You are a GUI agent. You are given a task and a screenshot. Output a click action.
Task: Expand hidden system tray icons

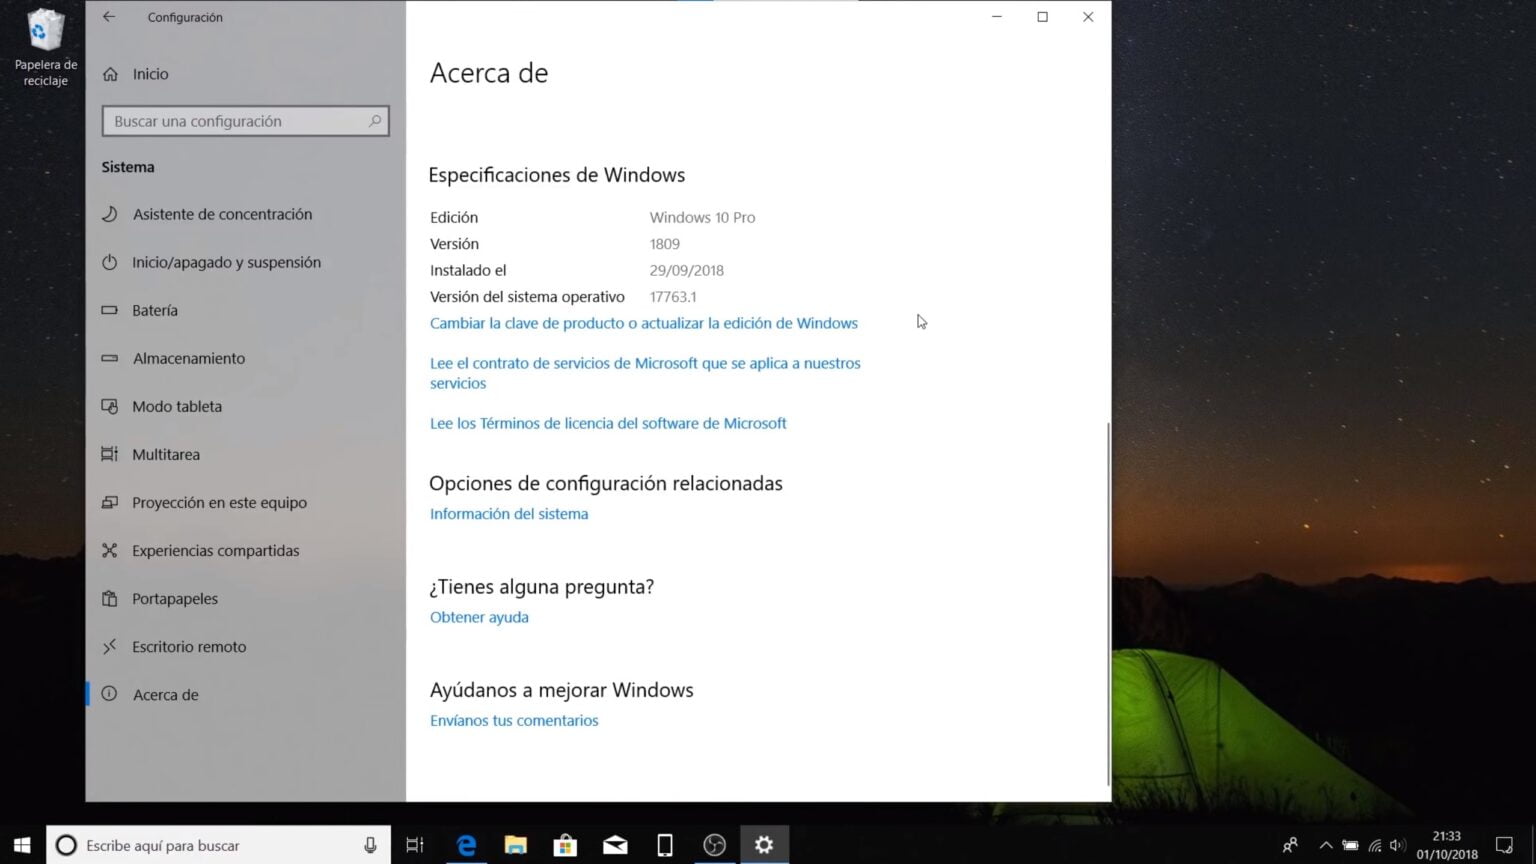1326,845
